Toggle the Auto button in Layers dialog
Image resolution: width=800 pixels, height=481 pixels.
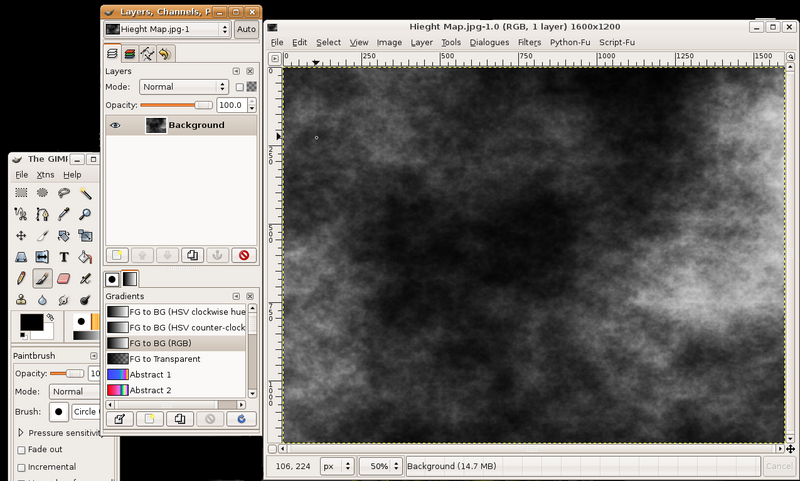[x=246, y=29]
